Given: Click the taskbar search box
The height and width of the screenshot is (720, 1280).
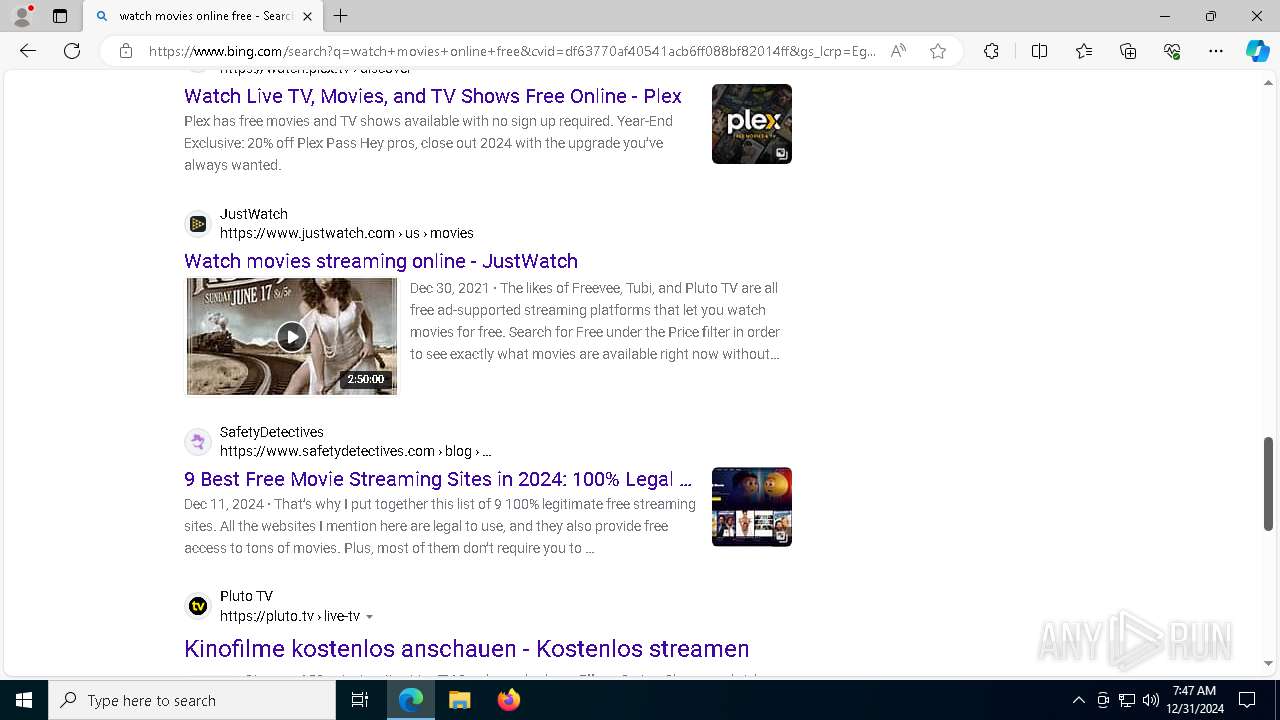Looking at the screenshot, I should tap(192, 700).
